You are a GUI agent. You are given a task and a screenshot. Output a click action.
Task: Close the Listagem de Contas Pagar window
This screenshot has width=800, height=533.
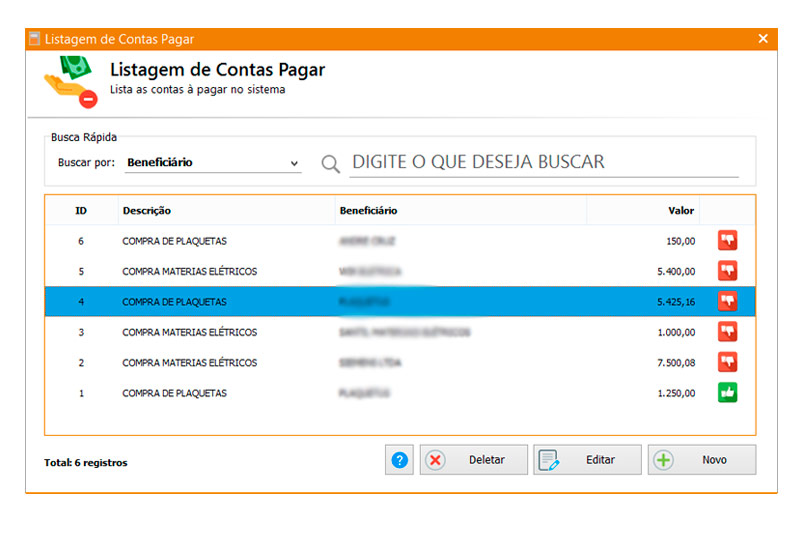(763, 39)
